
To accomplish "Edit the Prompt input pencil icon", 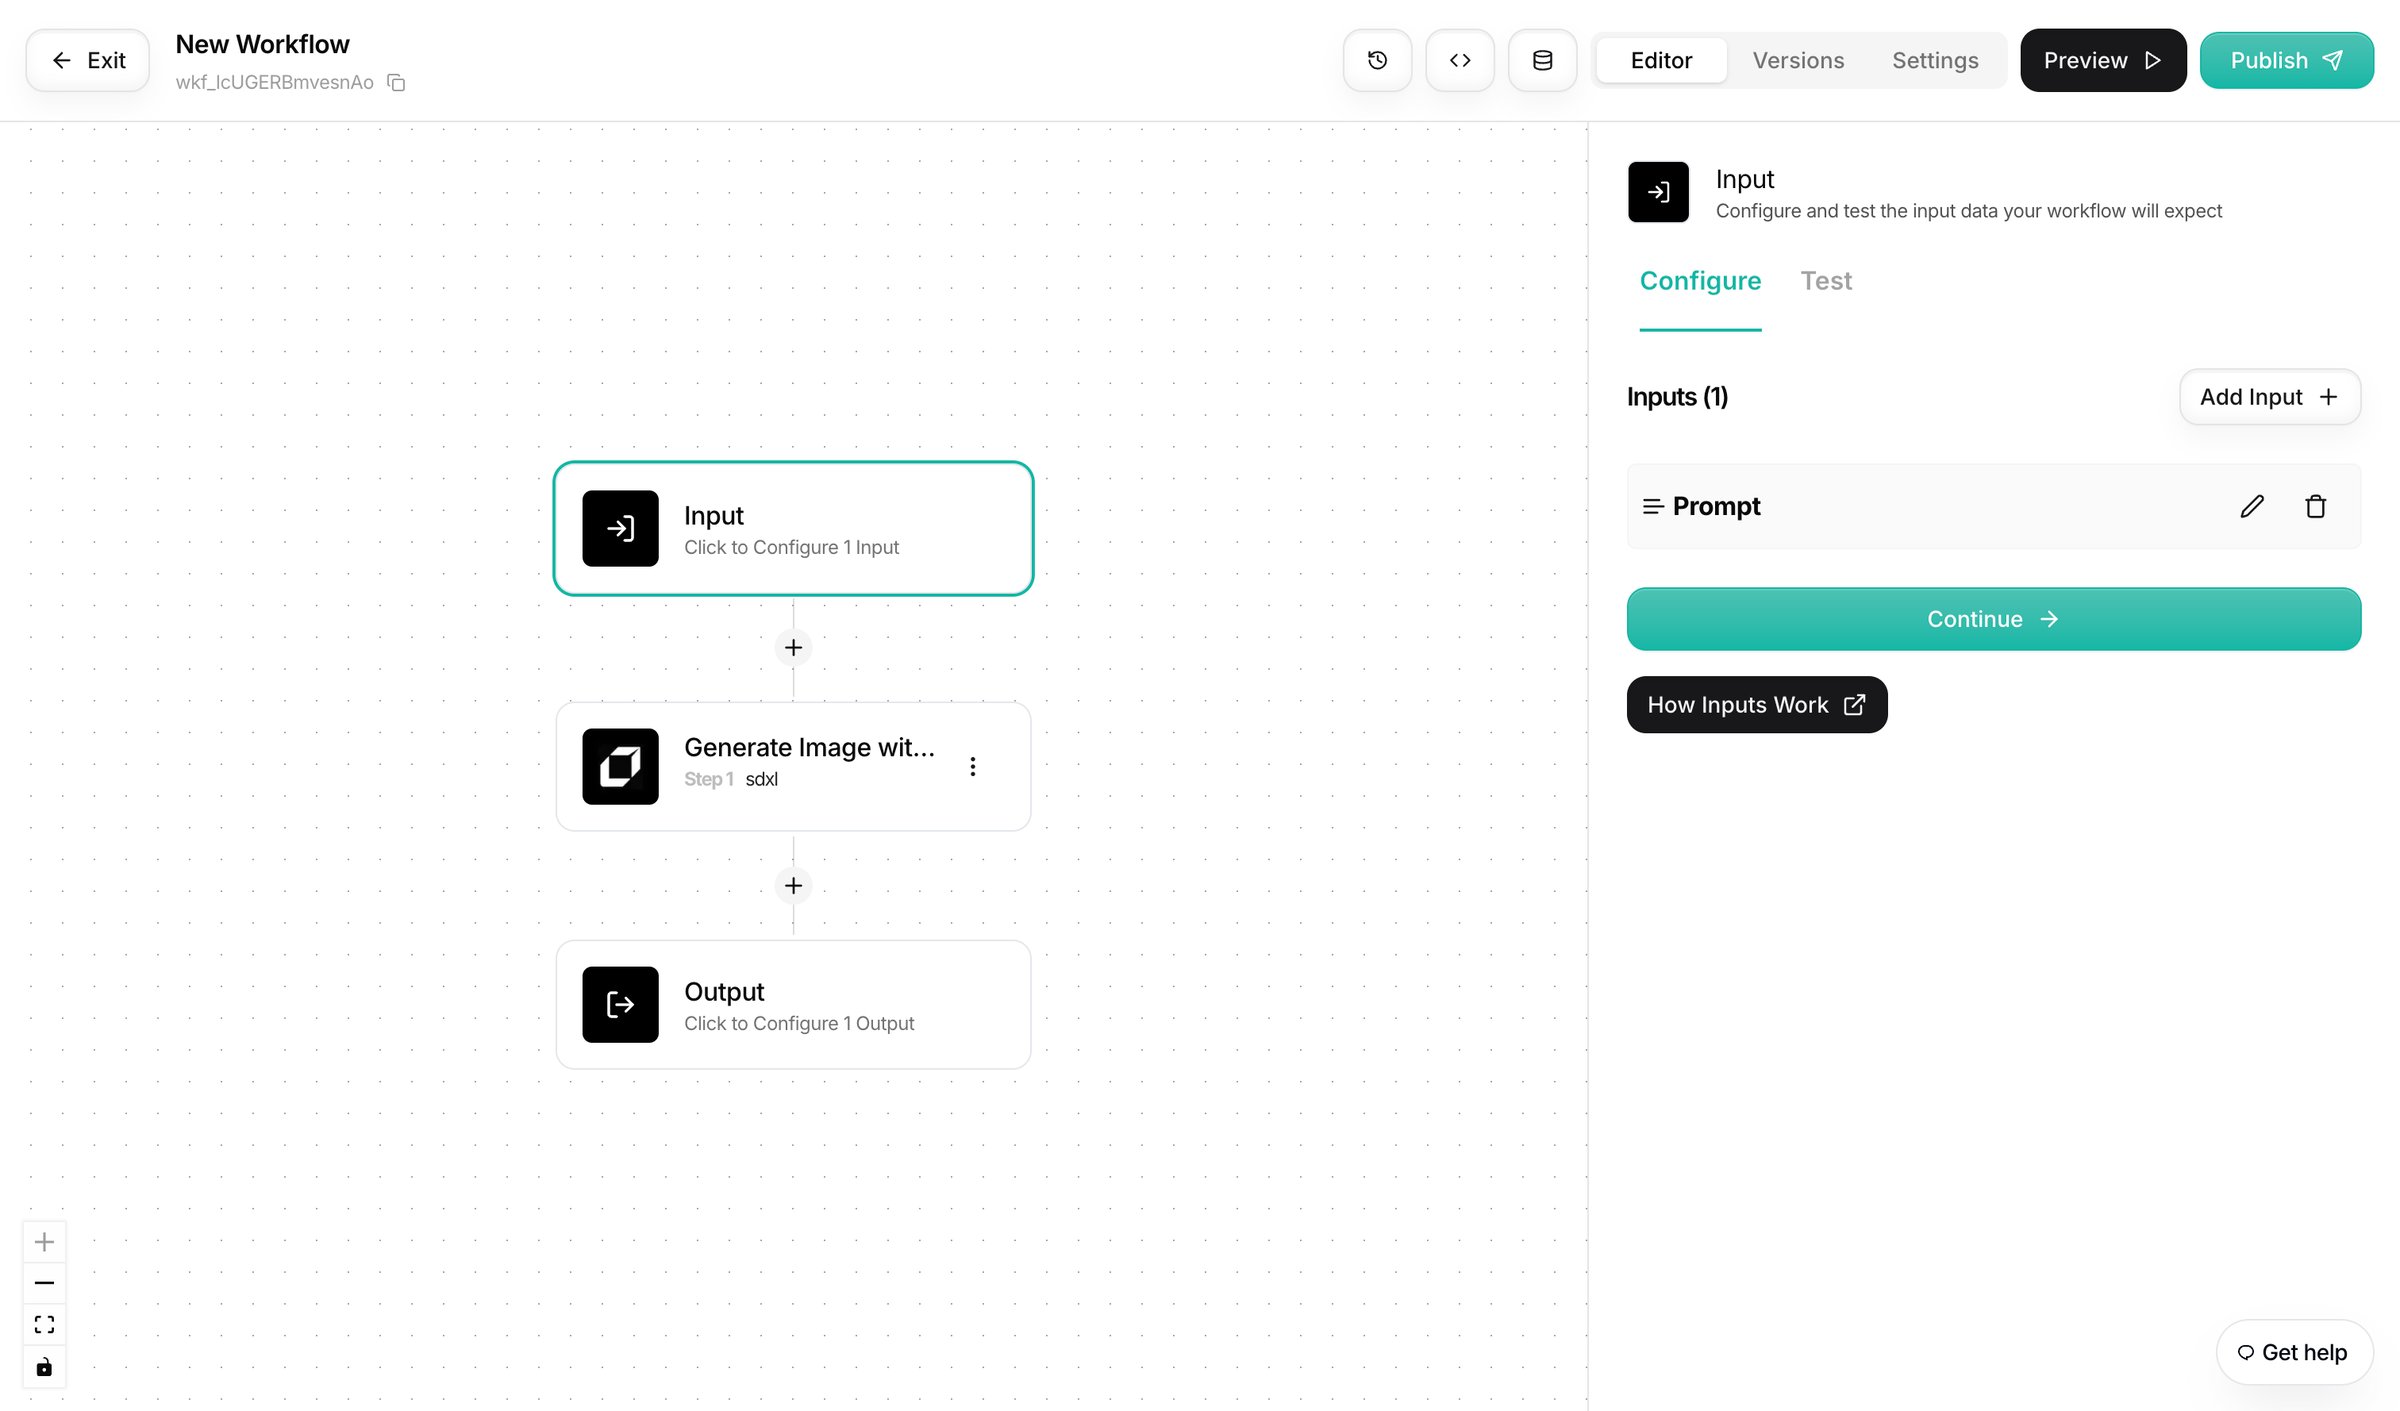I will [x=2252, y=506].
